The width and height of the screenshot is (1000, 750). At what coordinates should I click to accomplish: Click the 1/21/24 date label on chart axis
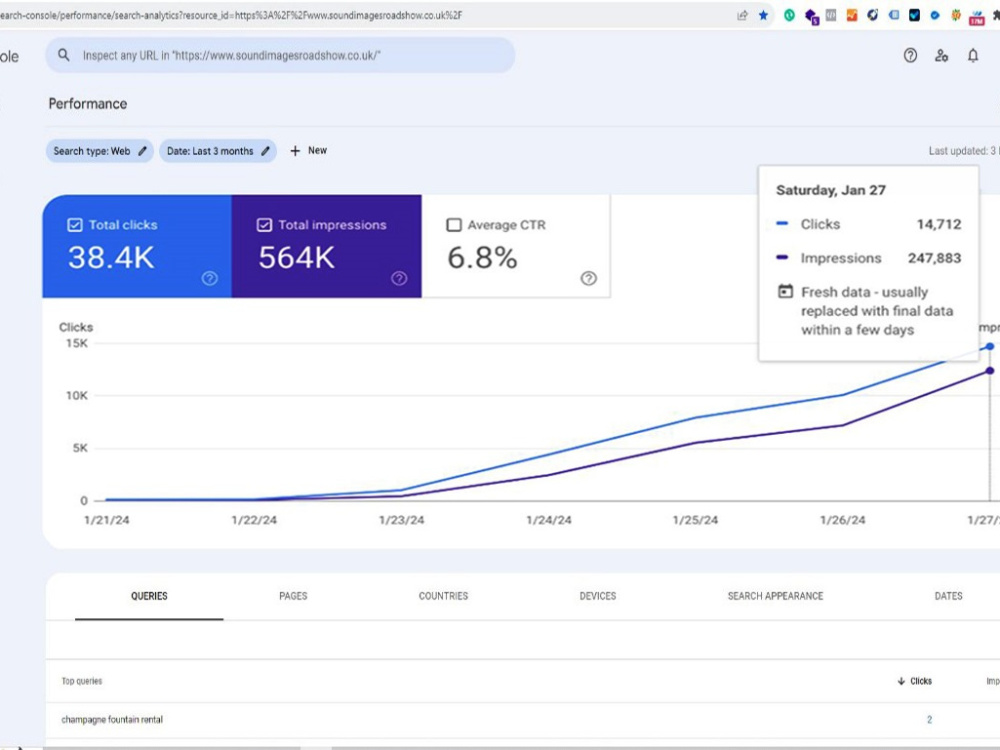[107, 520]
